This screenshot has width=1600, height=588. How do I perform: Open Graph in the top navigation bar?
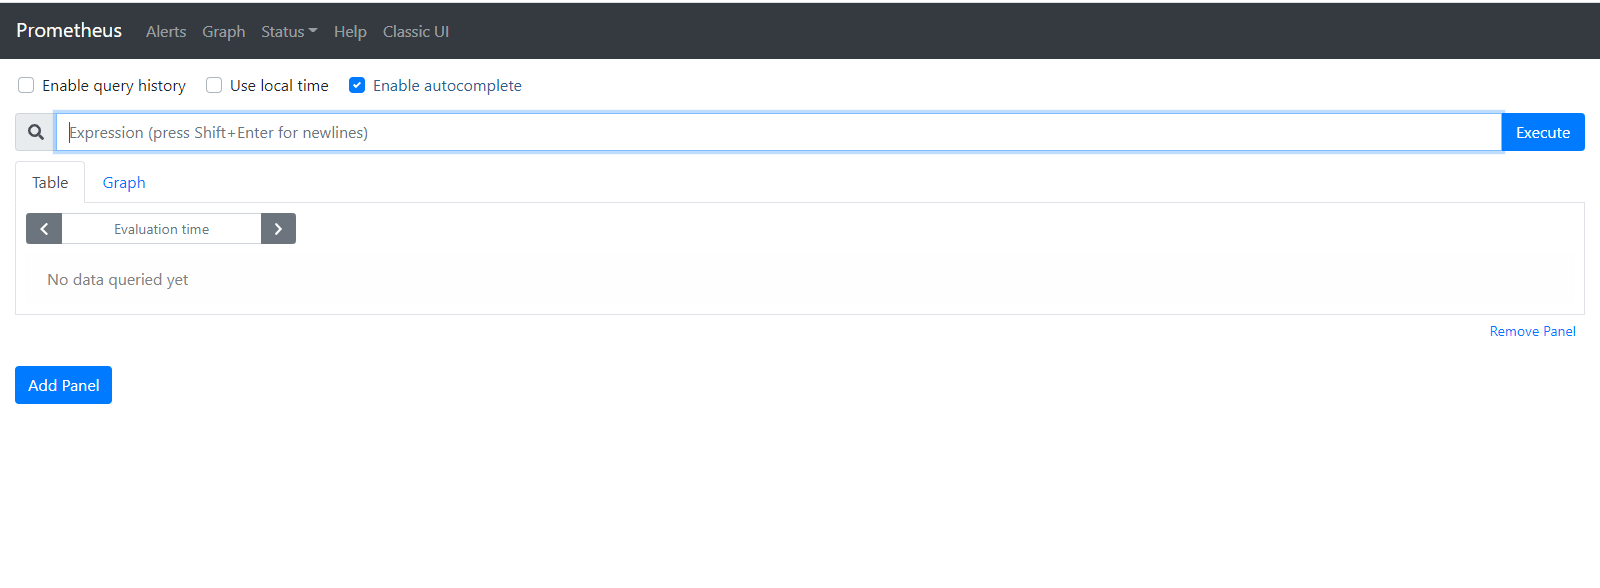coord(223,32)
